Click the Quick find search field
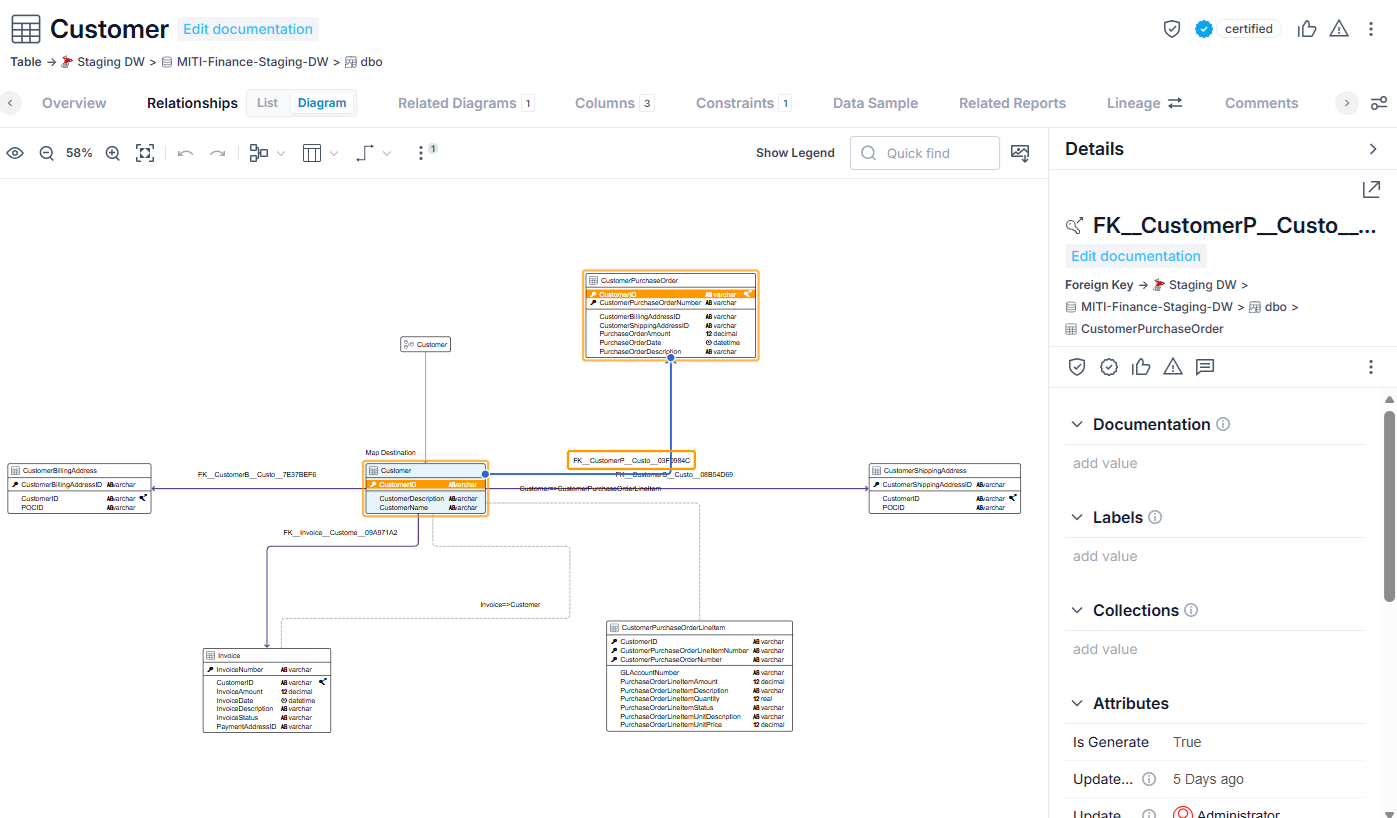 pos(925,153)
